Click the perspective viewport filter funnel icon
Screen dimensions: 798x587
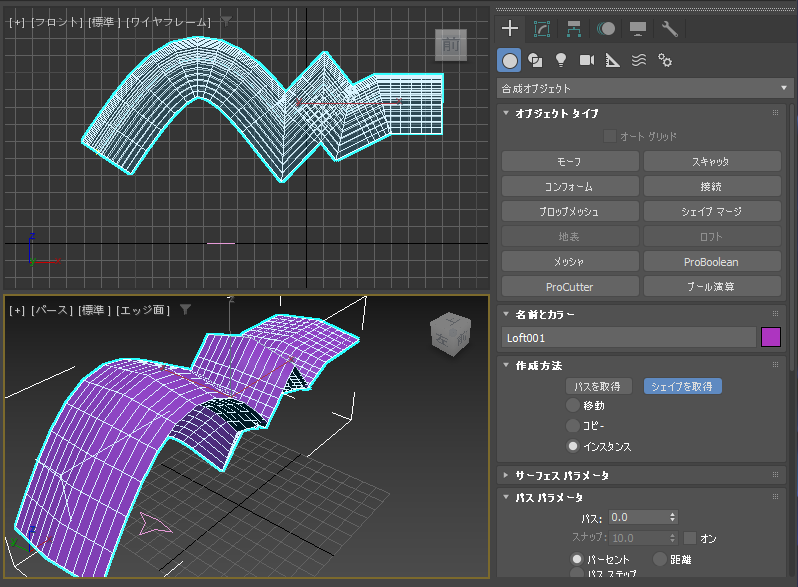click(186, 309)
